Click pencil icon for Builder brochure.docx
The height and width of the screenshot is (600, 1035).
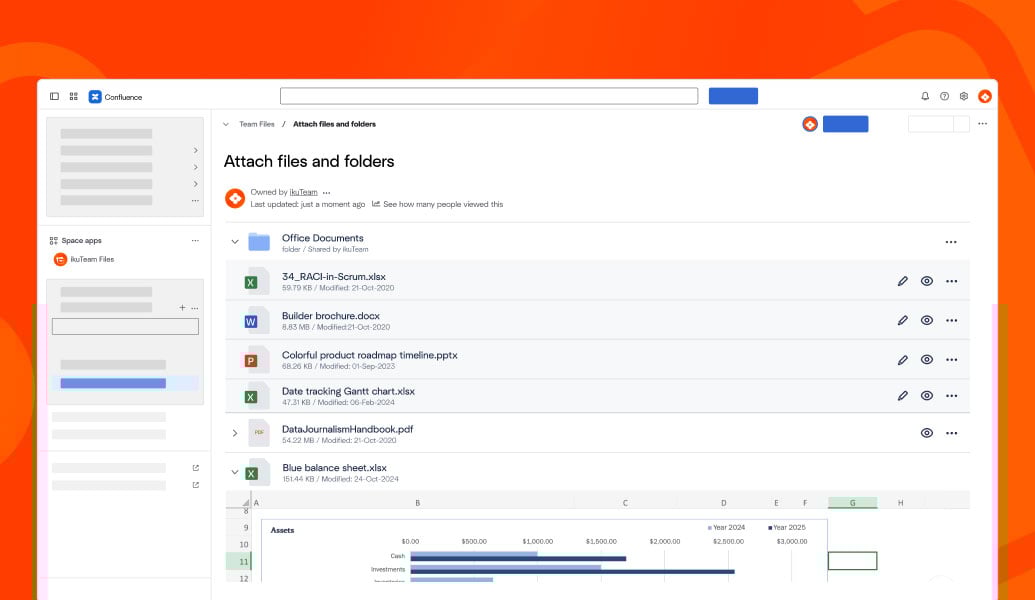(x=903, y=320)
